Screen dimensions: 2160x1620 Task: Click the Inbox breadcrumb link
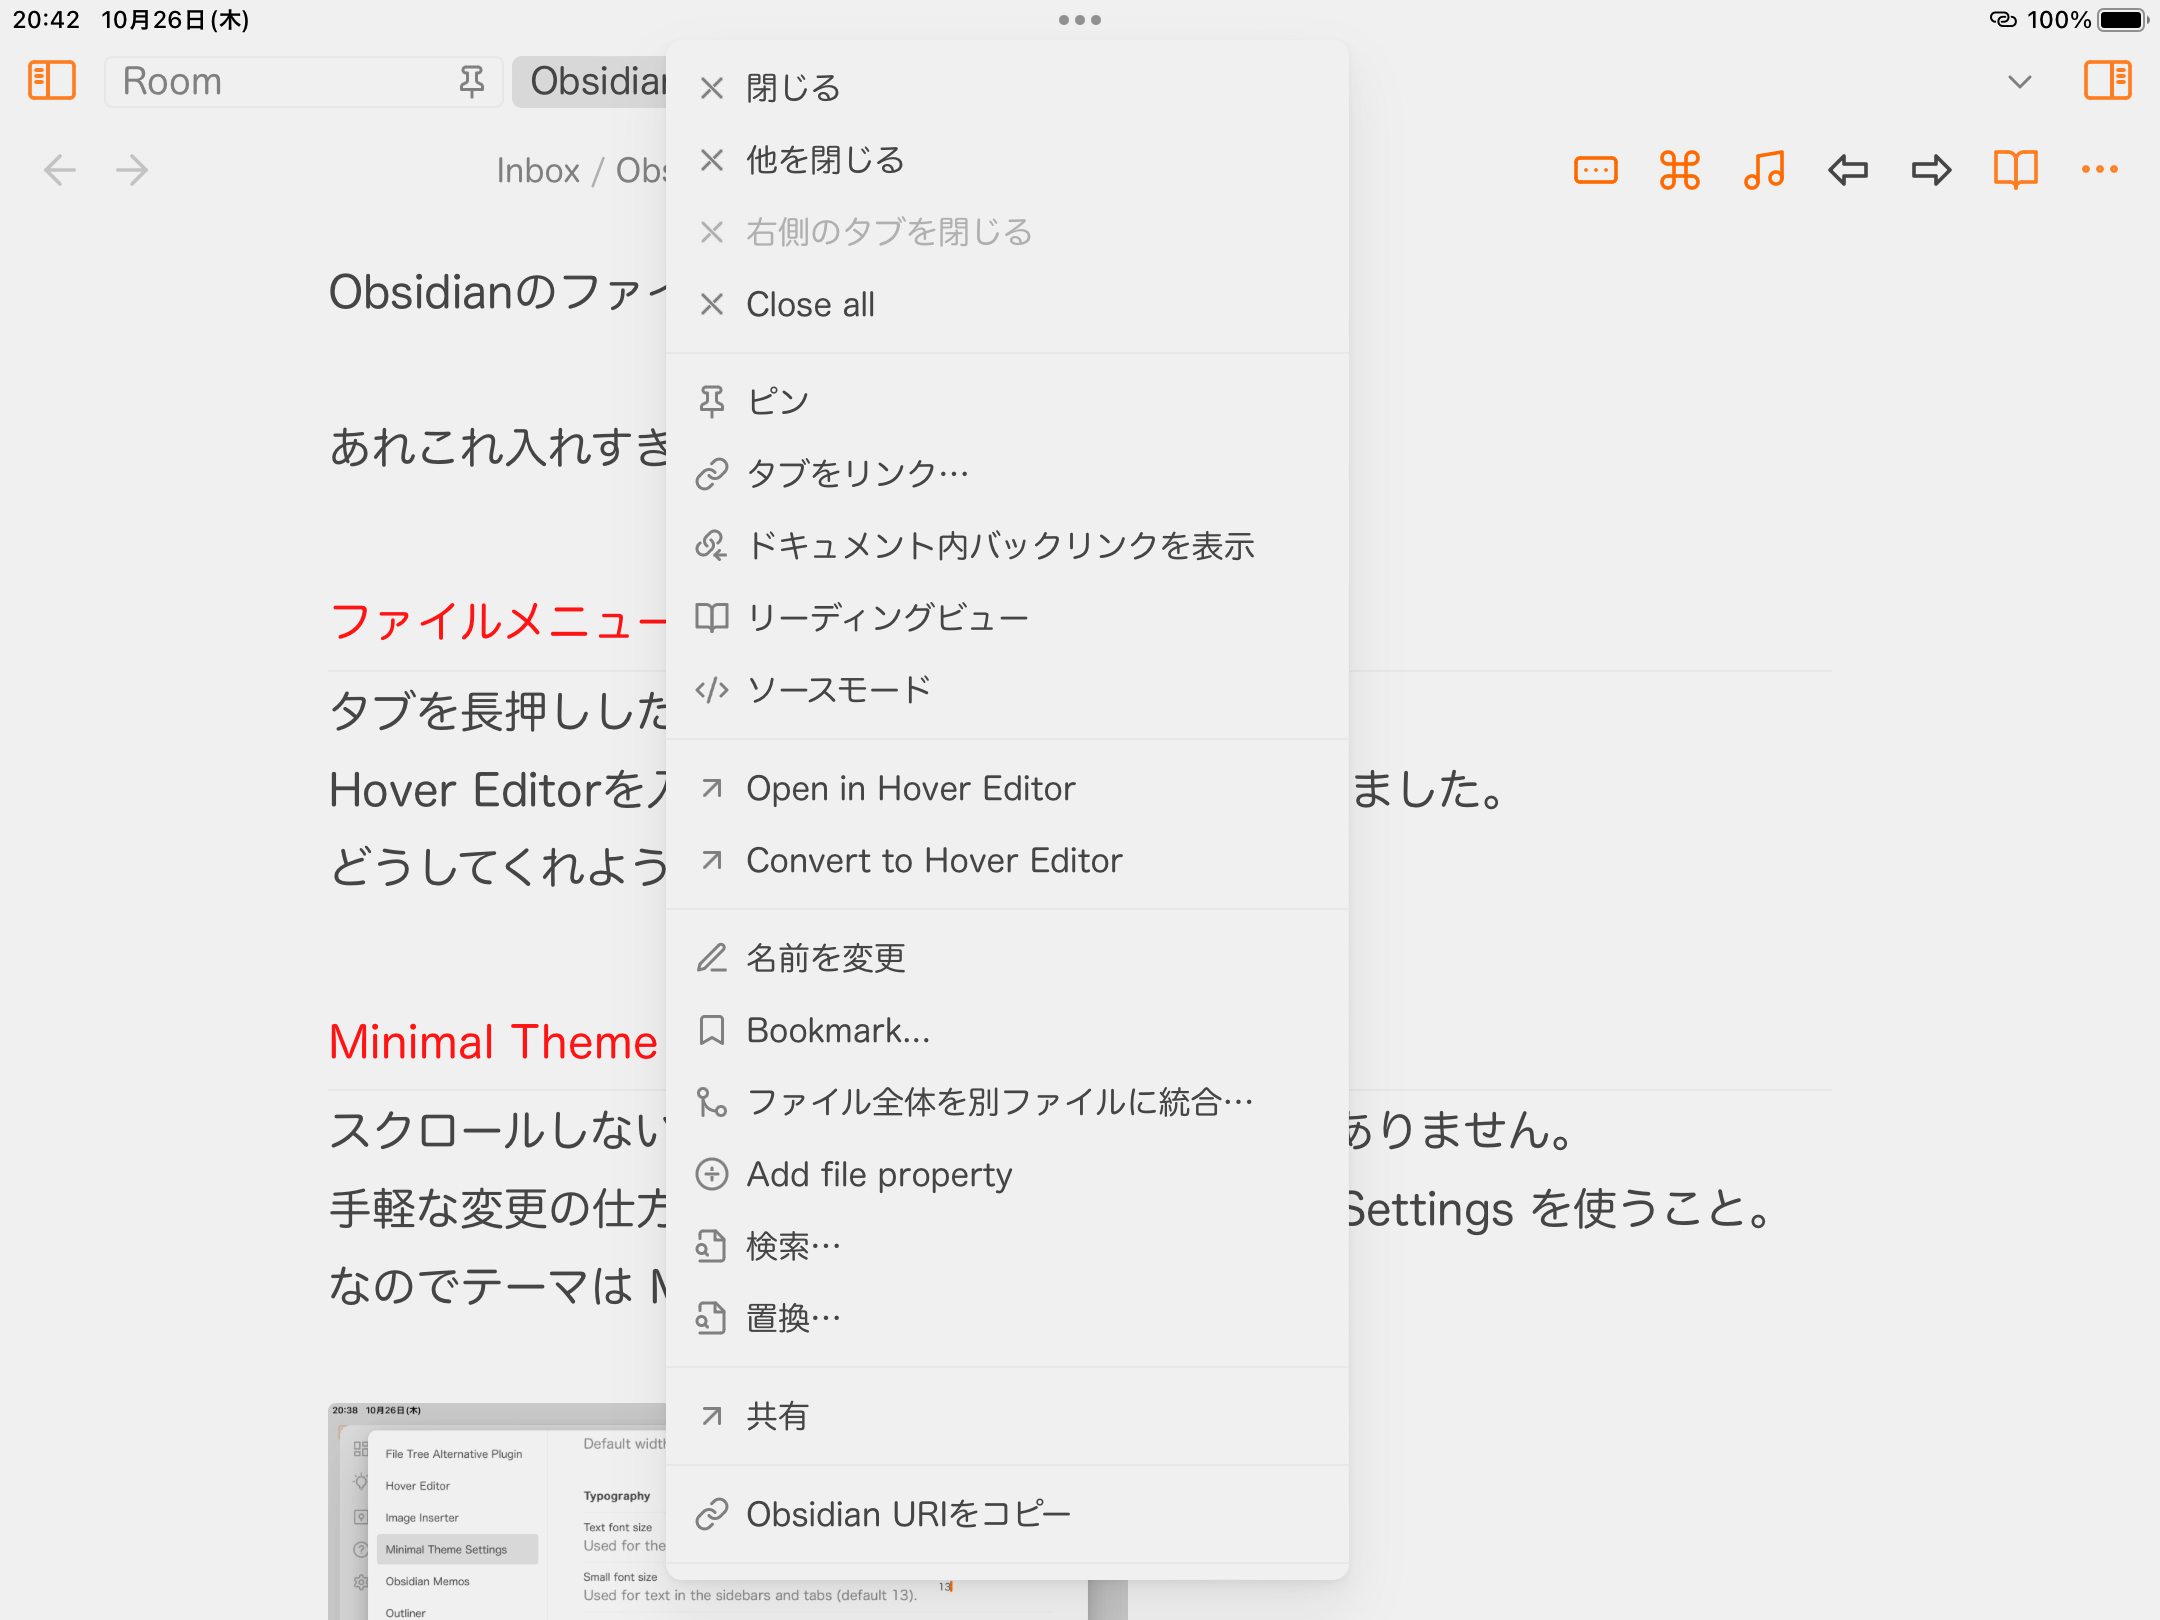(x=538, y=170)
